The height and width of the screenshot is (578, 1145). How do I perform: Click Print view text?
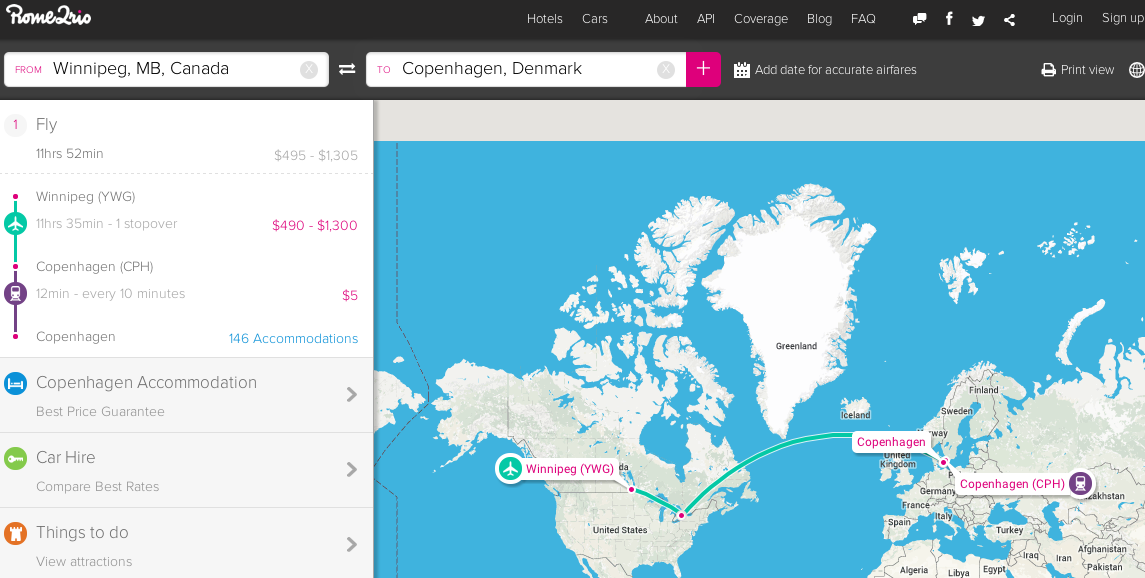(1087, 70)
